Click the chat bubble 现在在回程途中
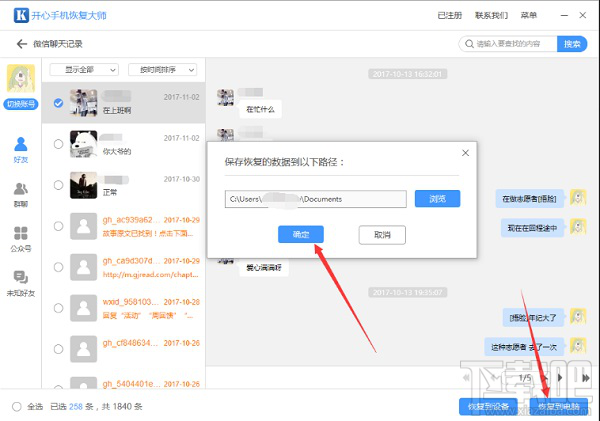Screen dimensions: 600x421 [532, 228]
